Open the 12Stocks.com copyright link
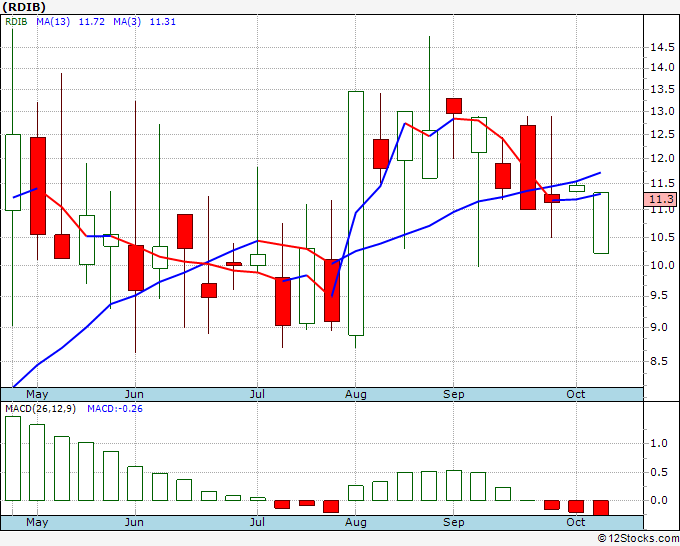The height and width of the screenshot is (546, 680). click(638, 539)
